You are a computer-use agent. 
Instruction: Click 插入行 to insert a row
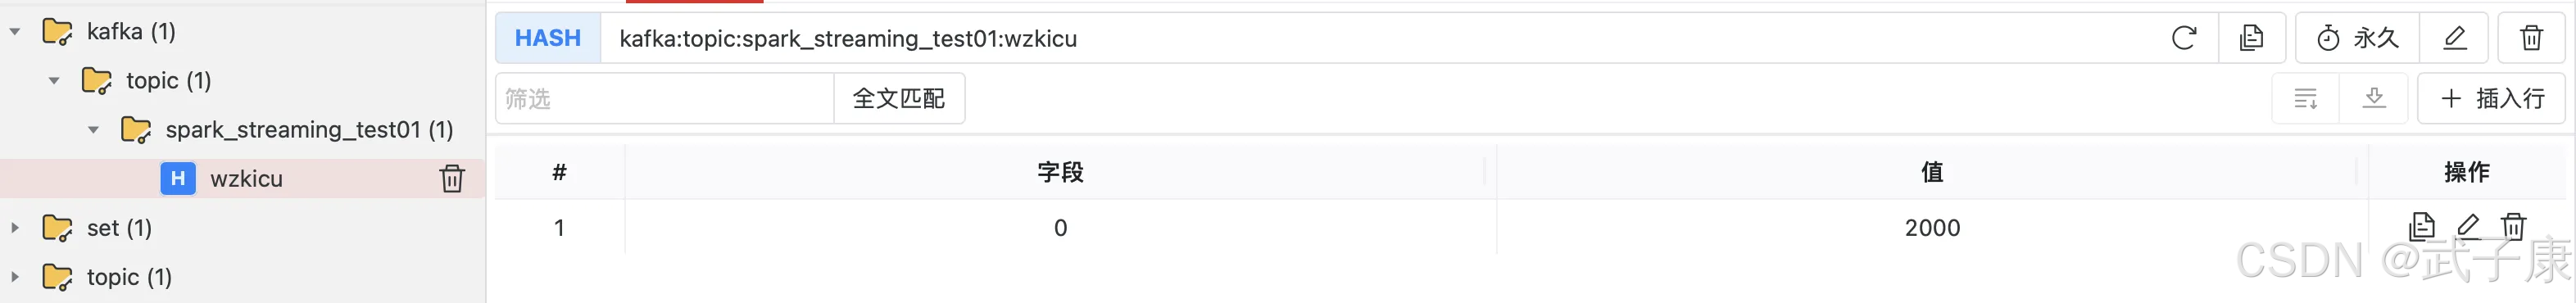tap(2491, 98)
